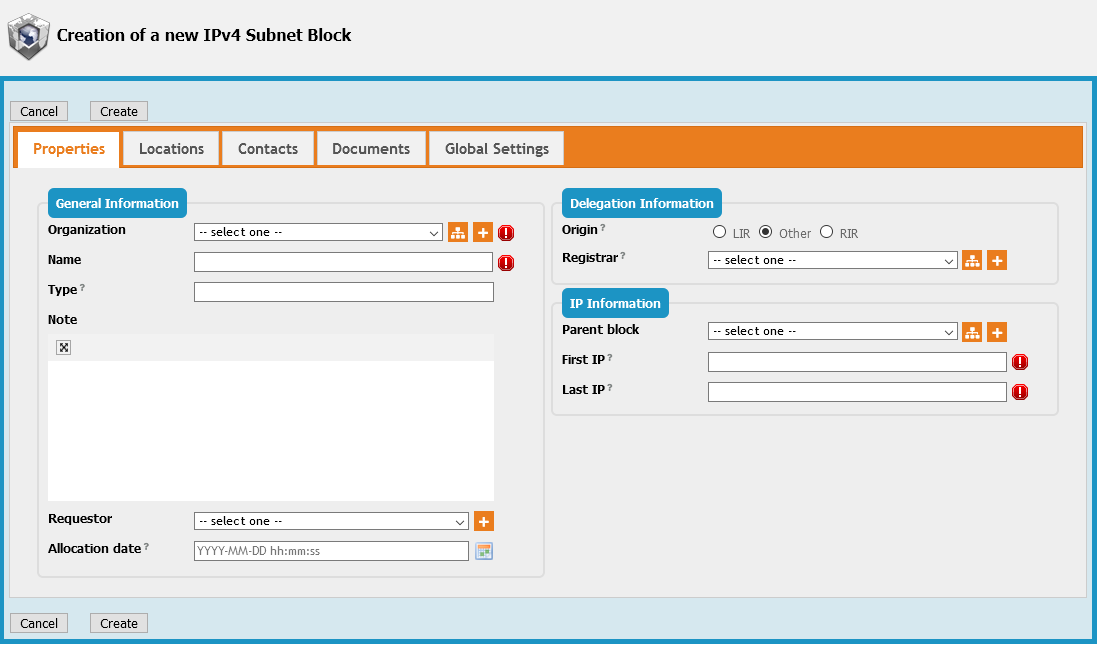
Task: Click the top Create button
Action: (119, 111)
